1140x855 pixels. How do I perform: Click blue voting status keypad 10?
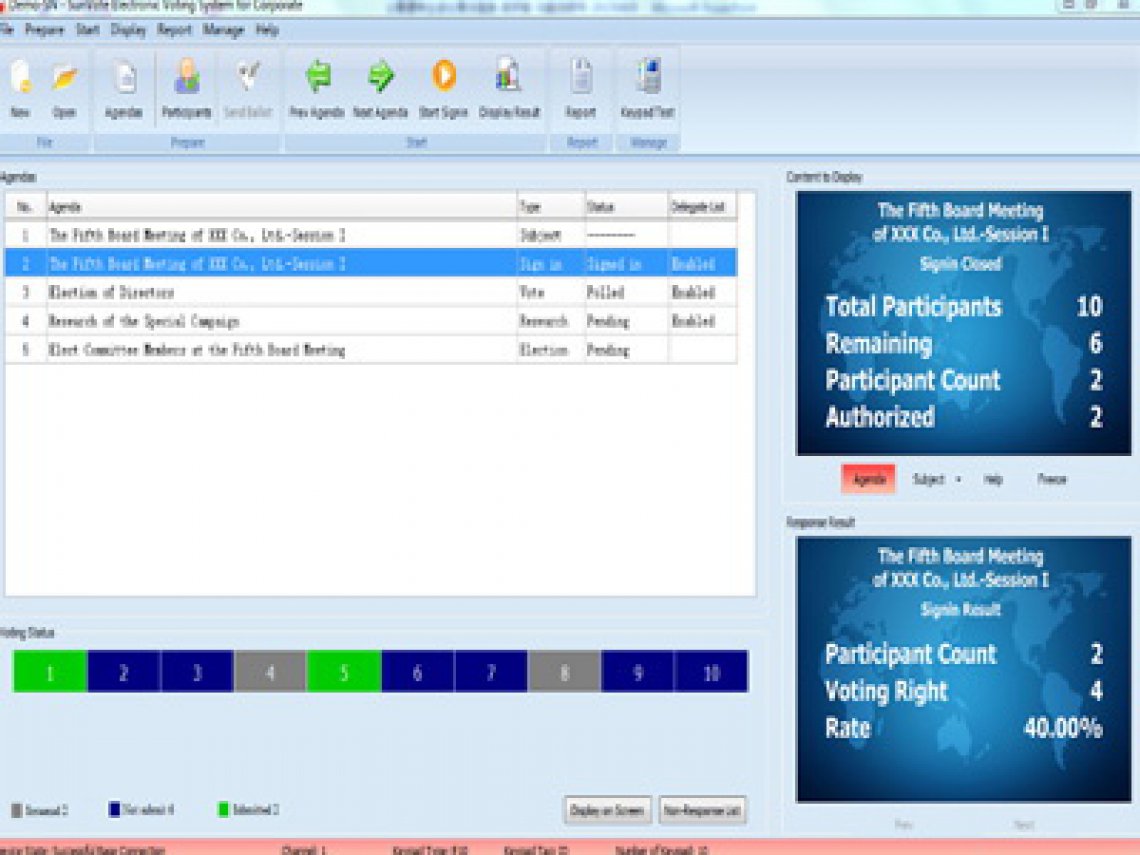[711, 671]
